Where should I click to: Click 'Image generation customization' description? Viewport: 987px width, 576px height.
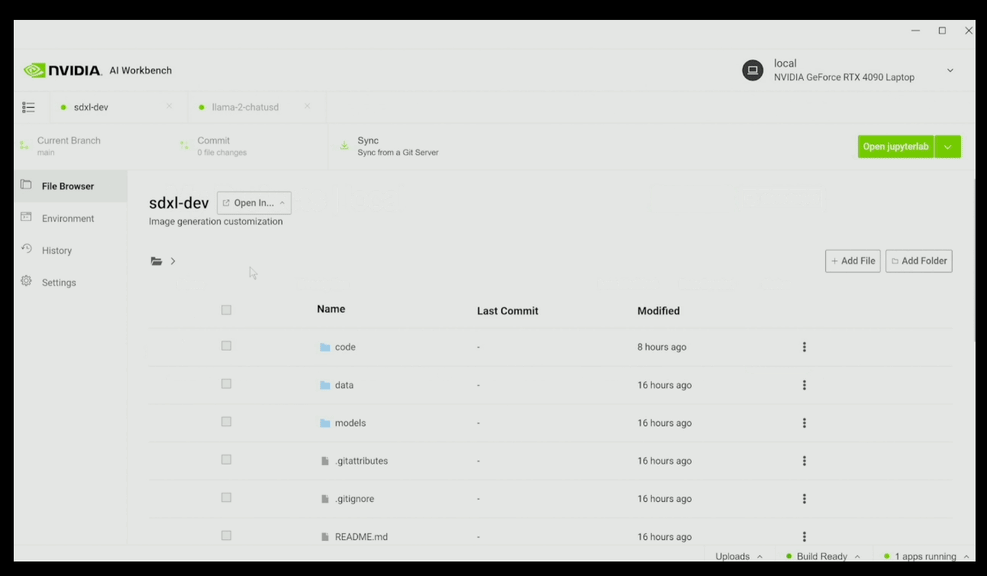(216, 222)
